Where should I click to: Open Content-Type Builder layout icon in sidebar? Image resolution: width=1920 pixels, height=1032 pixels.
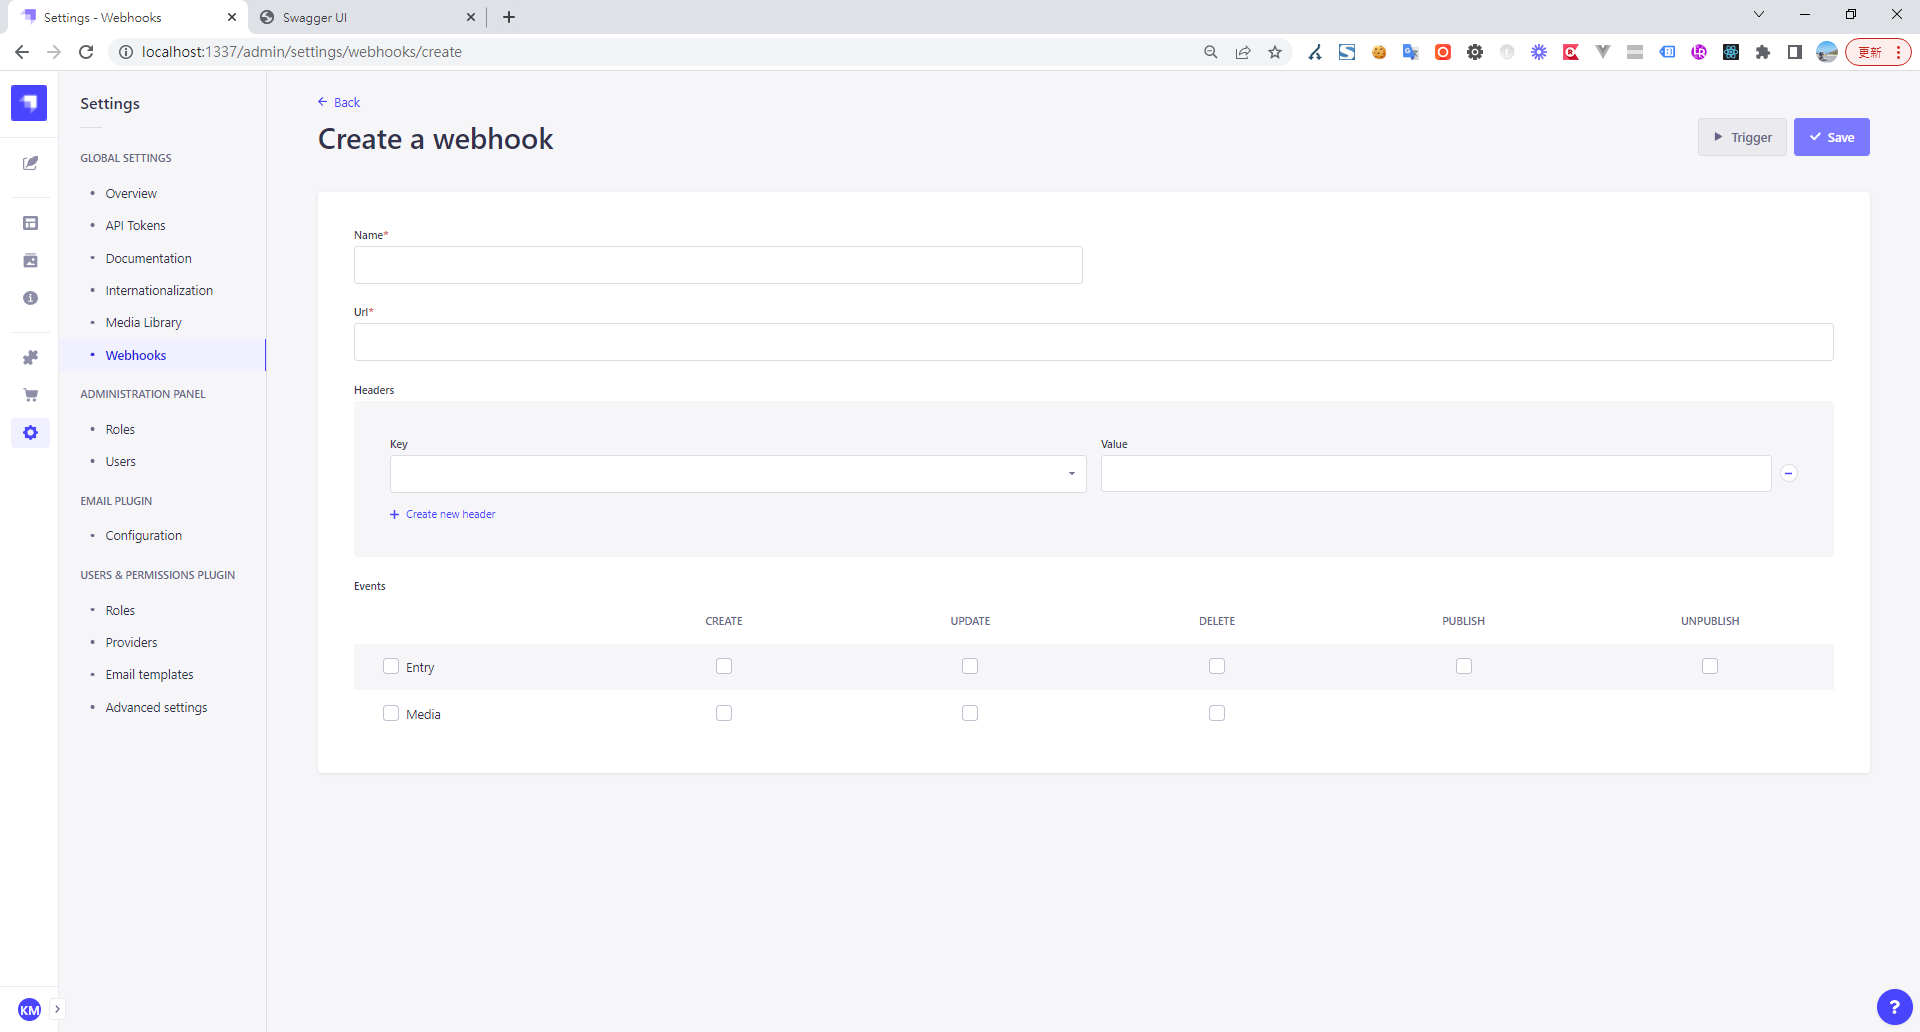[30, 223]
